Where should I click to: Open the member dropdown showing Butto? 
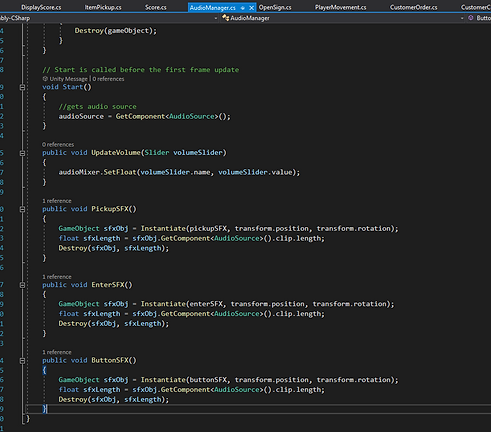coord(479,18)
